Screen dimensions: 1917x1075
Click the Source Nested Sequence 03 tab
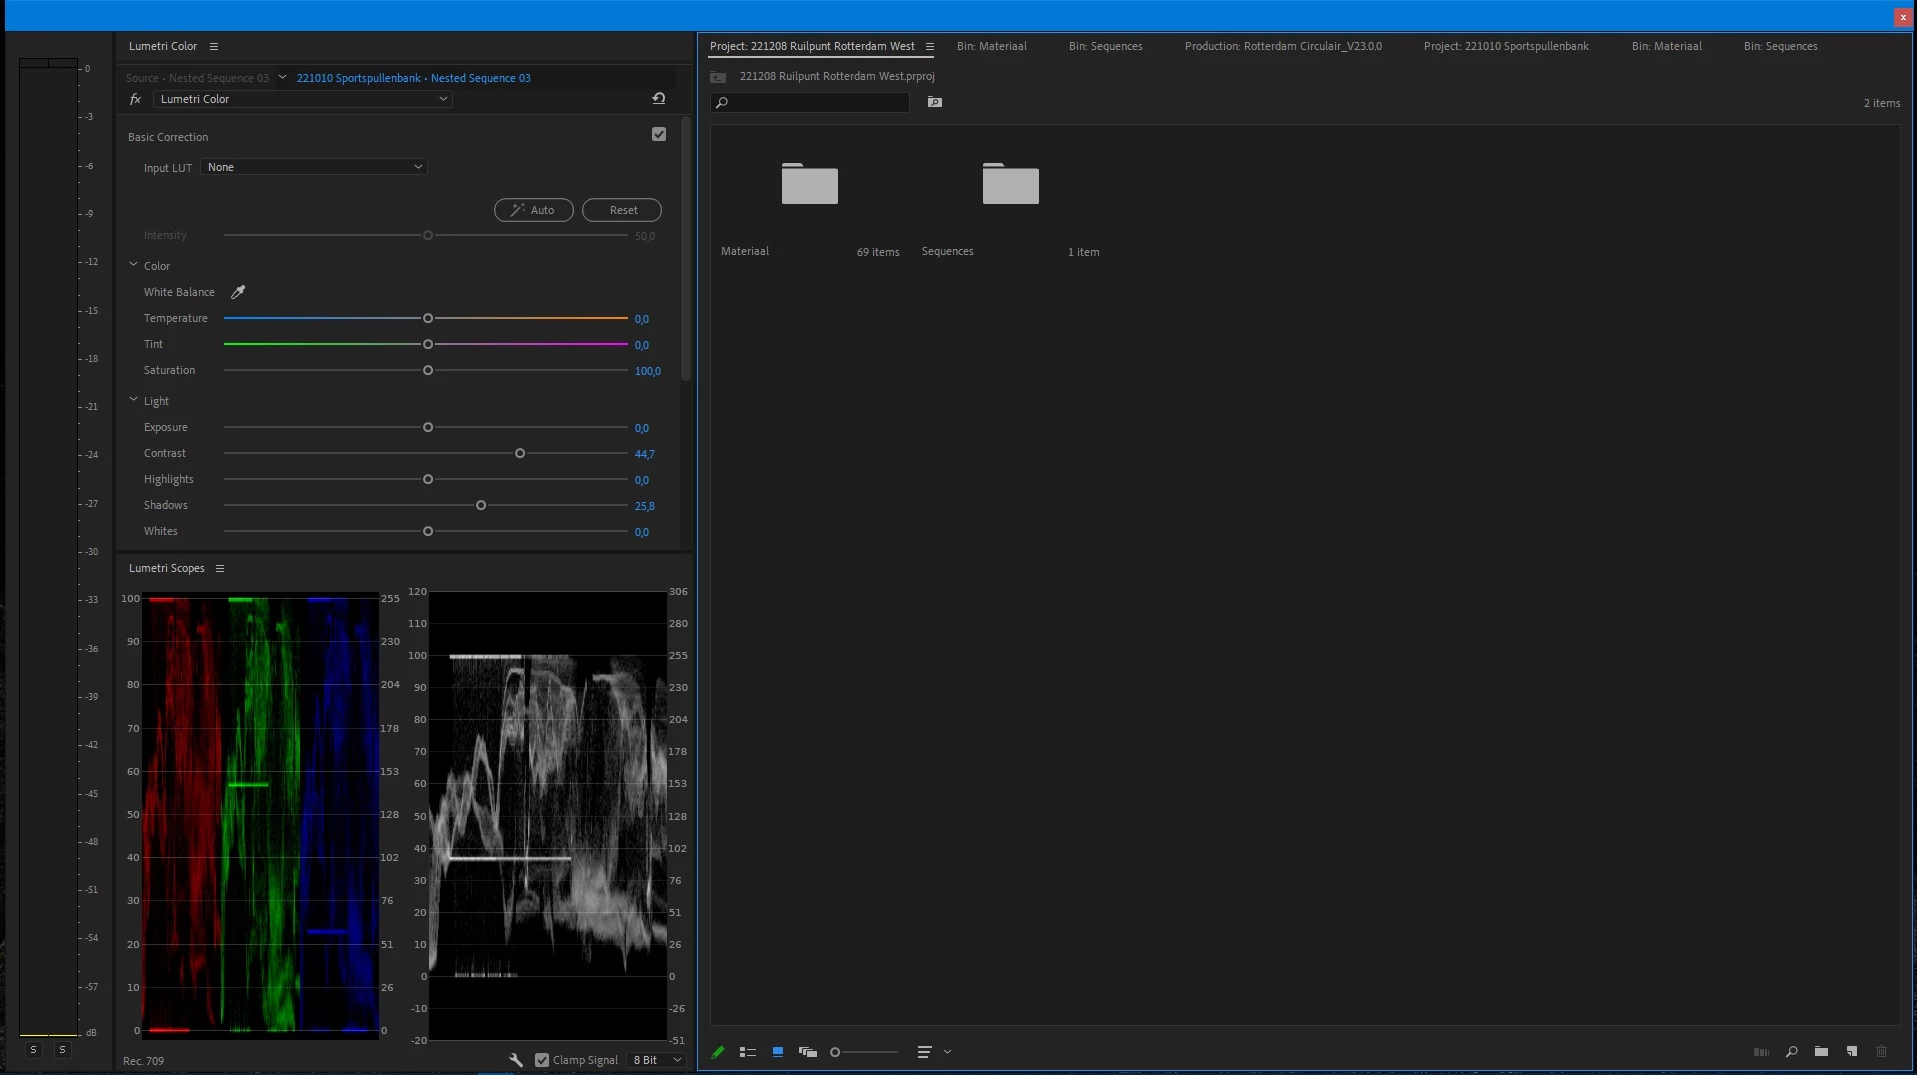pyautogui.click(x=197, y=78)
